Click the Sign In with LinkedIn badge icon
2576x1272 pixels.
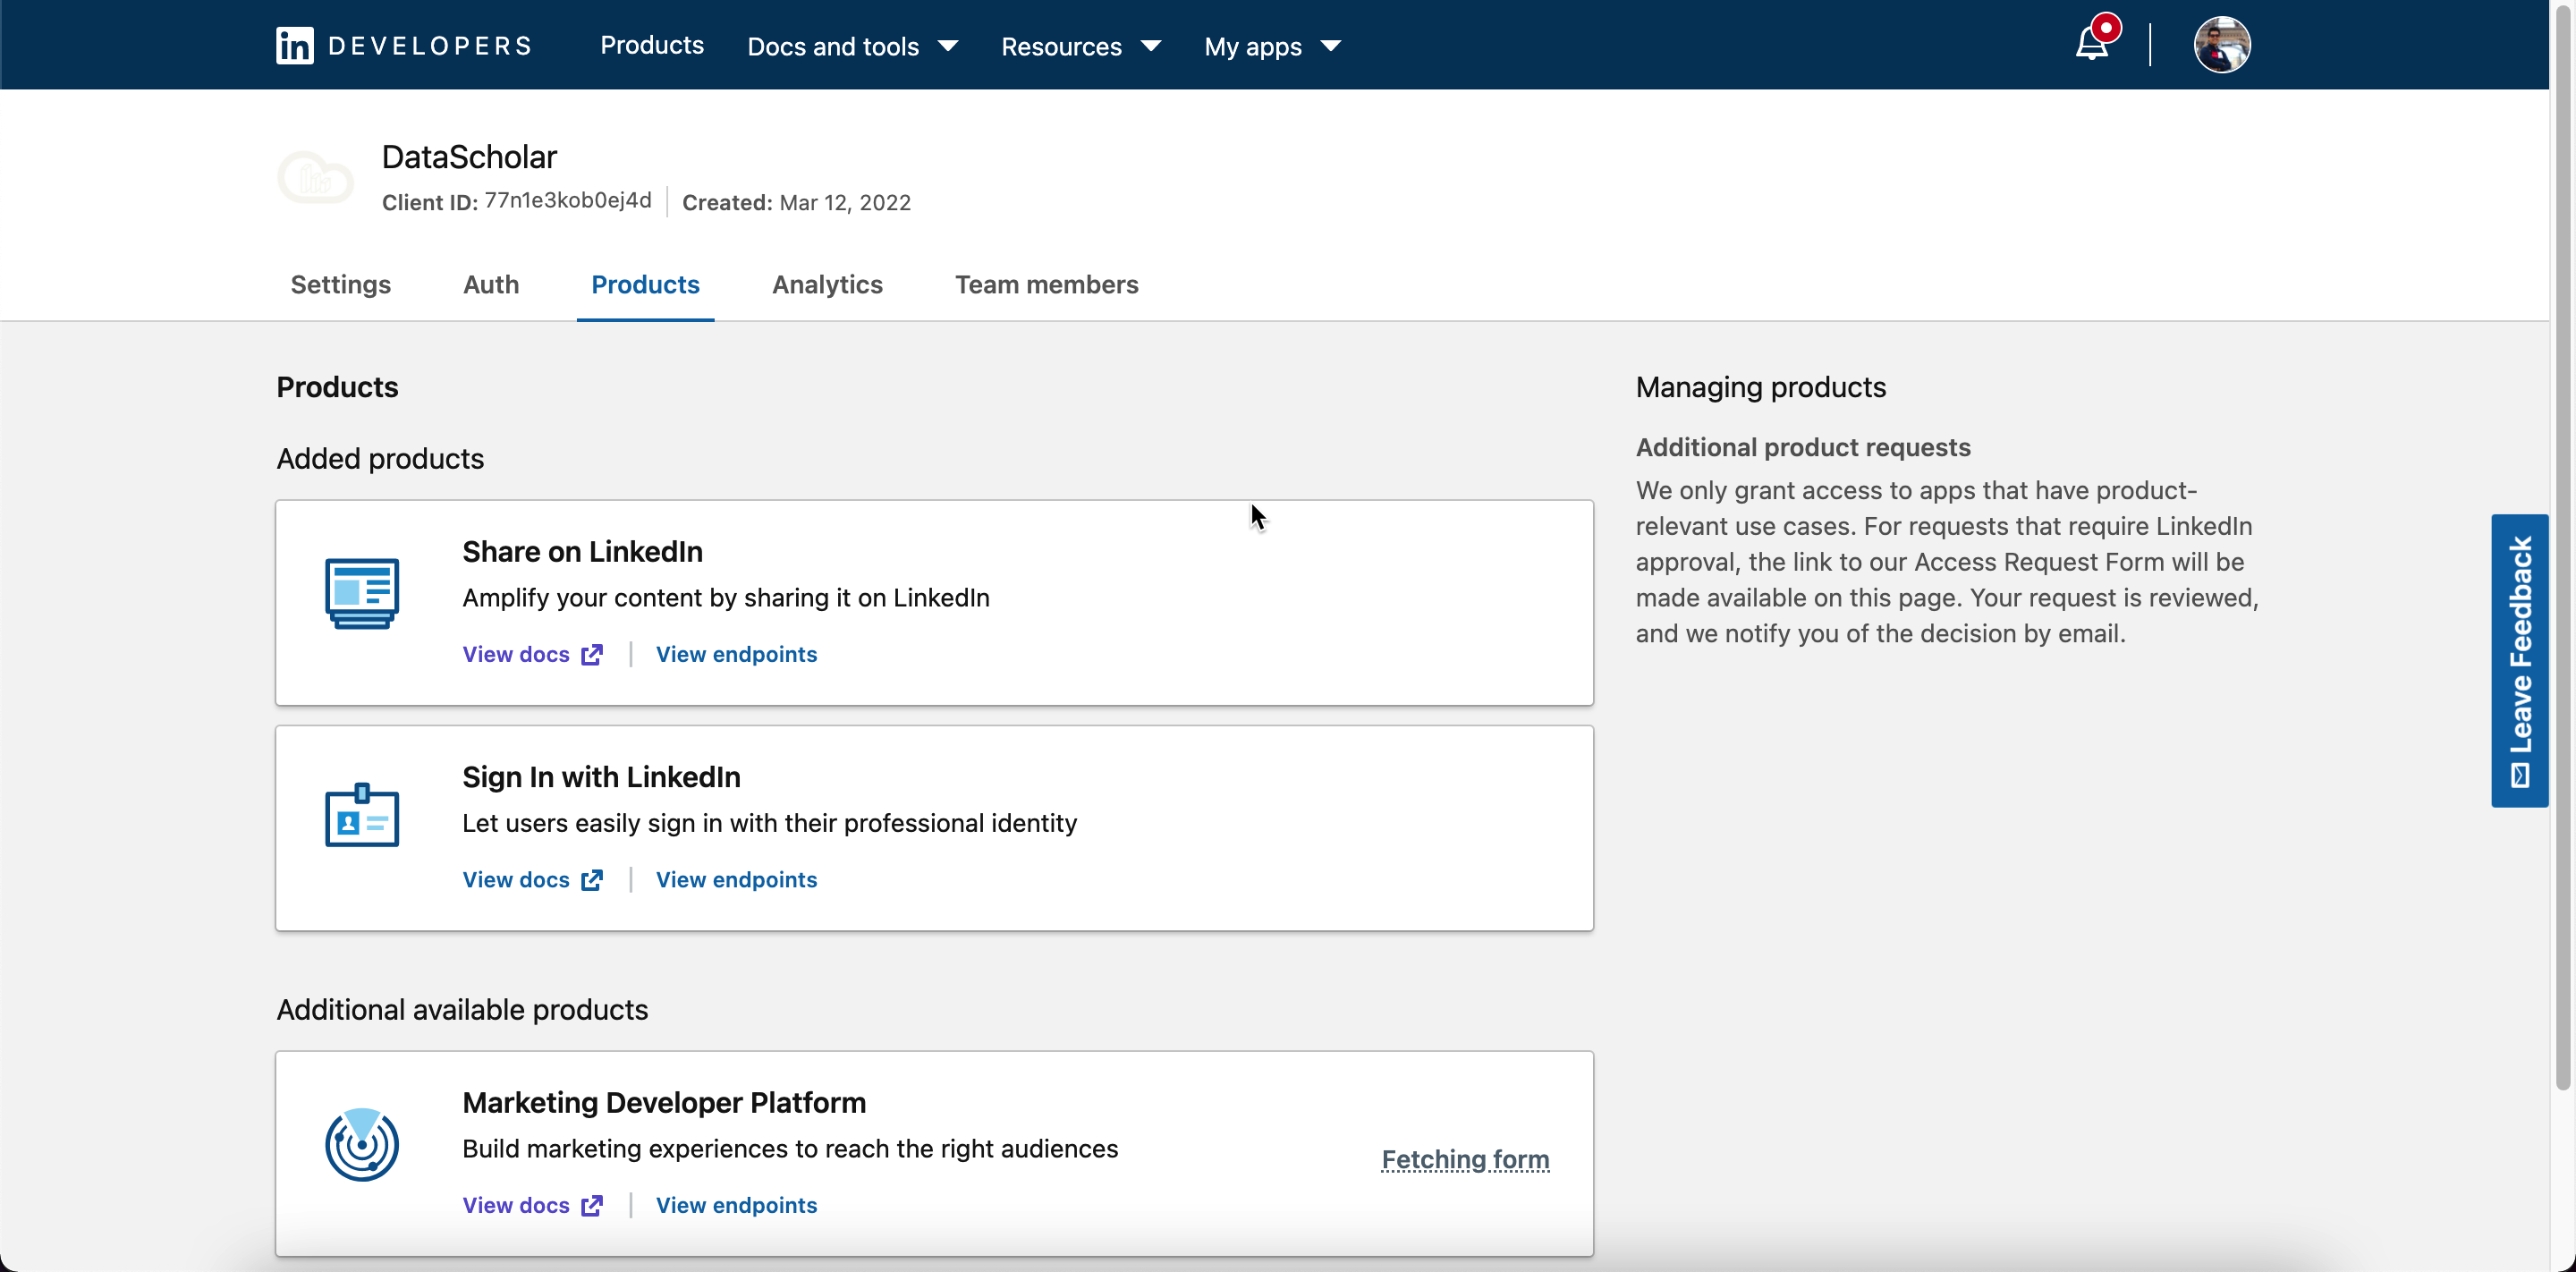coord(362,816)
